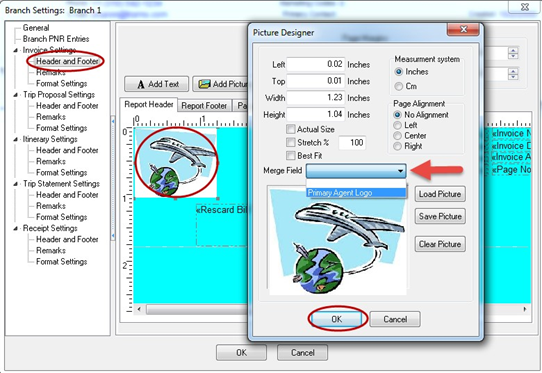
Task: Switch to the Report Footer tab
Action: pos(204,105)
